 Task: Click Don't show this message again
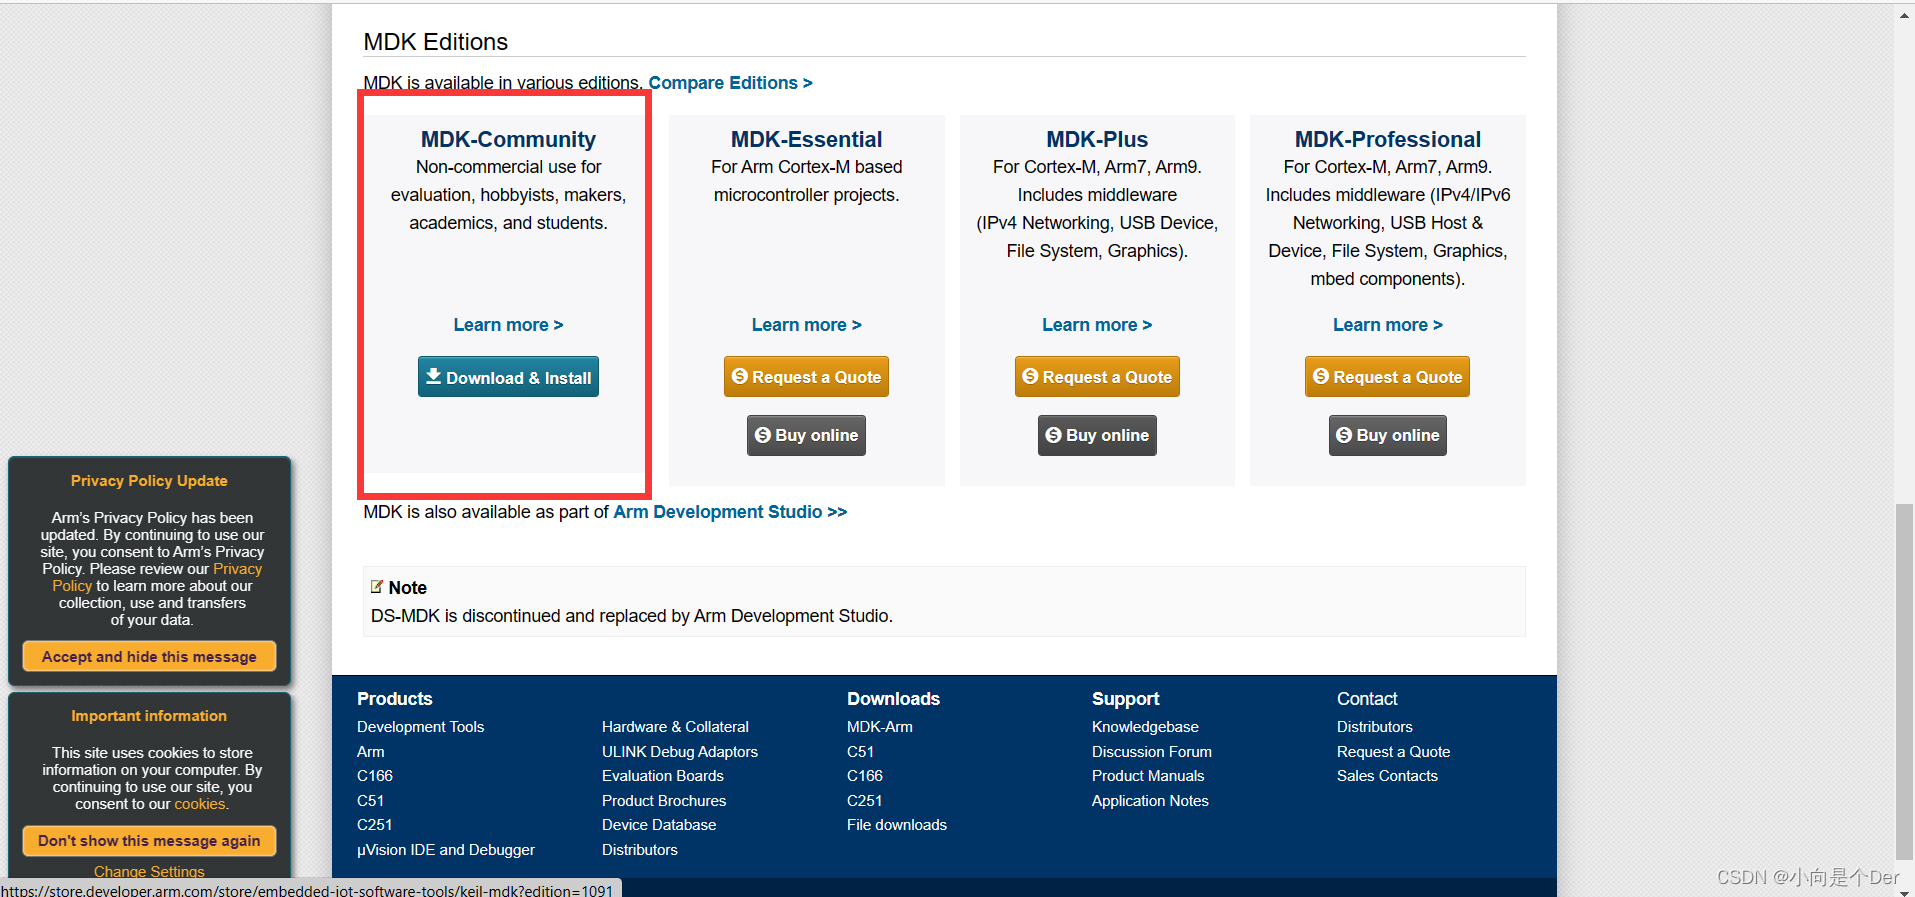tap(149, 841)
